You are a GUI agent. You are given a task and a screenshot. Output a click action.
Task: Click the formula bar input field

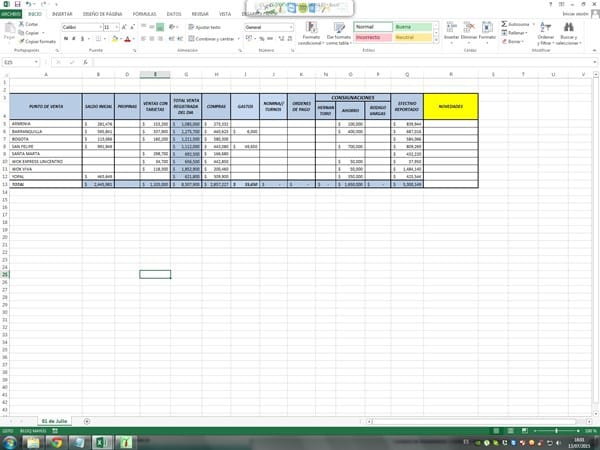pos(342,62)
